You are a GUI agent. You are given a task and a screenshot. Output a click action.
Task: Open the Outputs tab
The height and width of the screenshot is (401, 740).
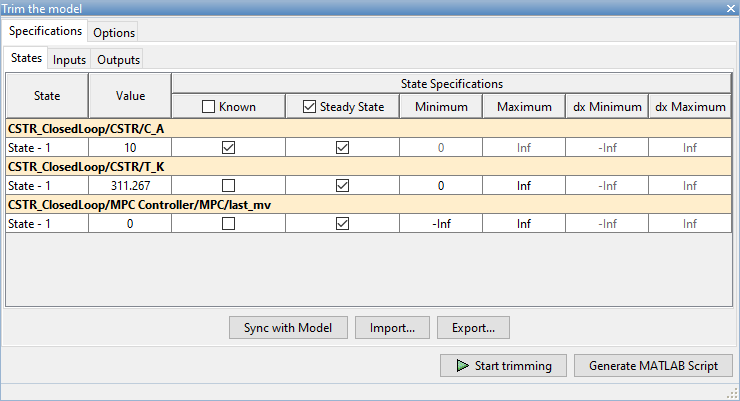[x=119, y=60]
